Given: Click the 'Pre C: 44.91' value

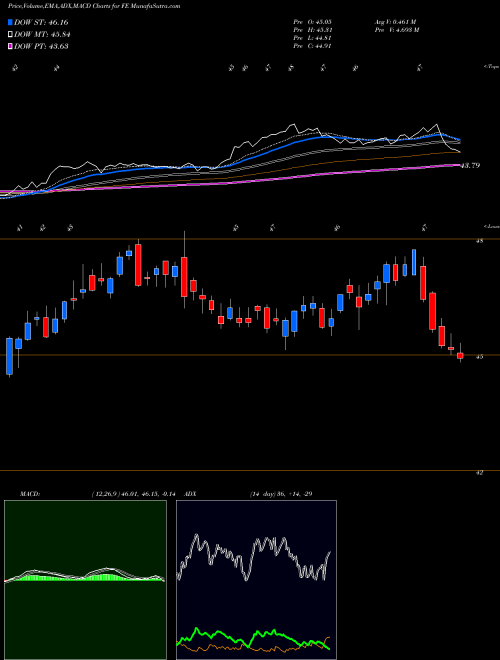Looking at the screenshot, I should click(x=313, y=46).
